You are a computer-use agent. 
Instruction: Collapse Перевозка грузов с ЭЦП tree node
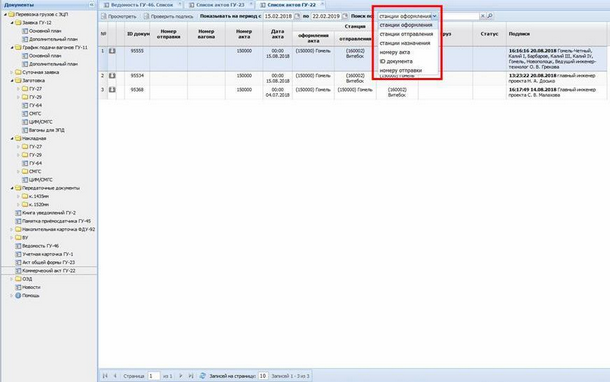point(5,14)
